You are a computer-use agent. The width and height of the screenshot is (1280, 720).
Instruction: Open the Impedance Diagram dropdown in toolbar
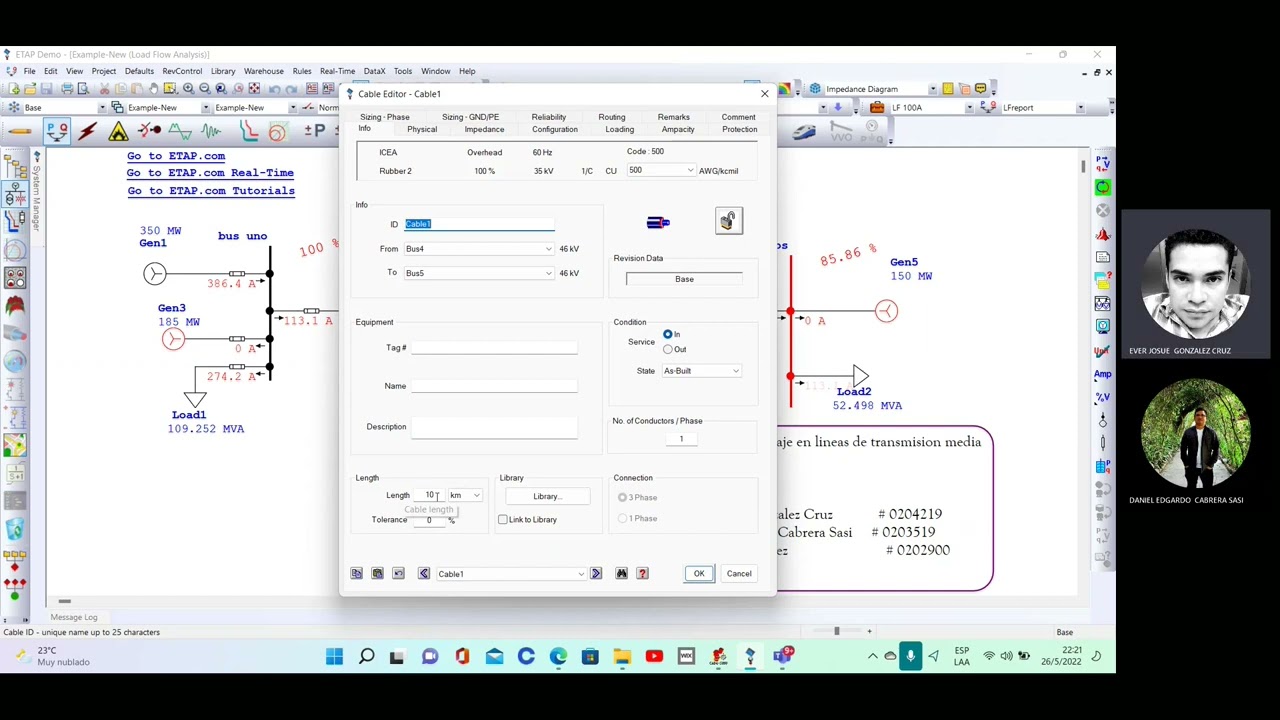tap(932, 89)
